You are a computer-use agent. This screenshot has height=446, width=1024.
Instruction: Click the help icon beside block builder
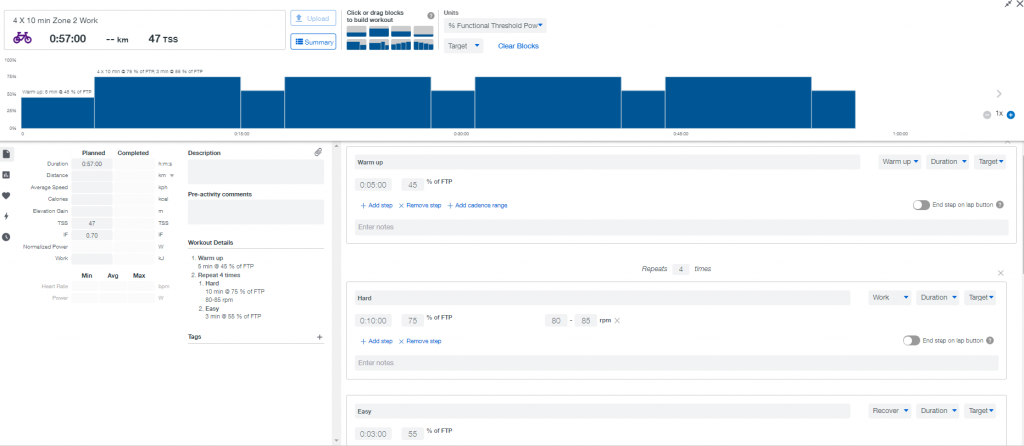pos(430,16)
